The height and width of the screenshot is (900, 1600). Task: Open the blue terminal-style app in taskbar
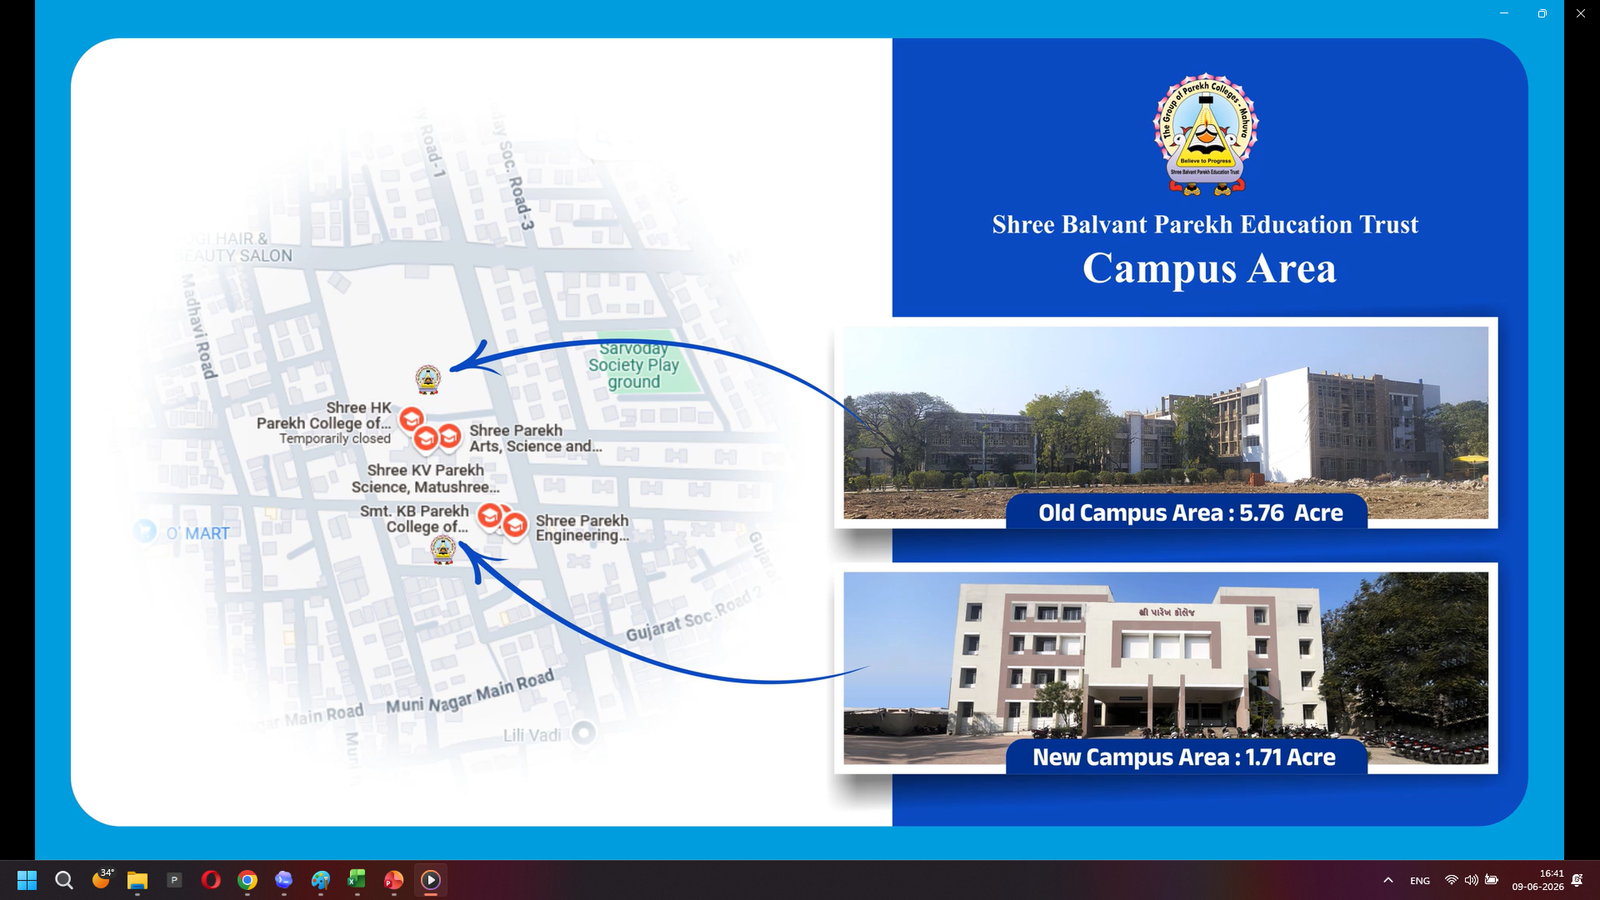(284, 880)
